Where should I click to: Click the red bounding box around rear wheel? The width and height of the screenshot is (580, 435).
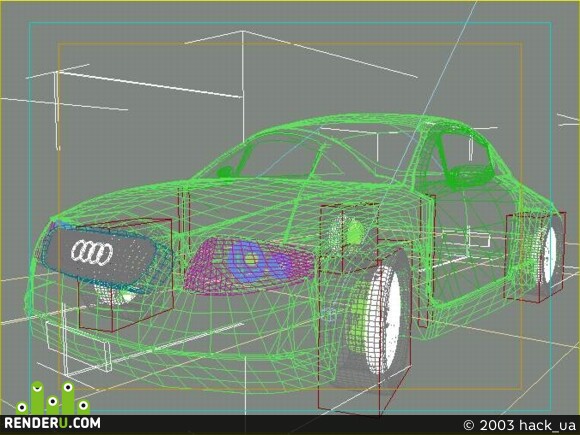535,256
